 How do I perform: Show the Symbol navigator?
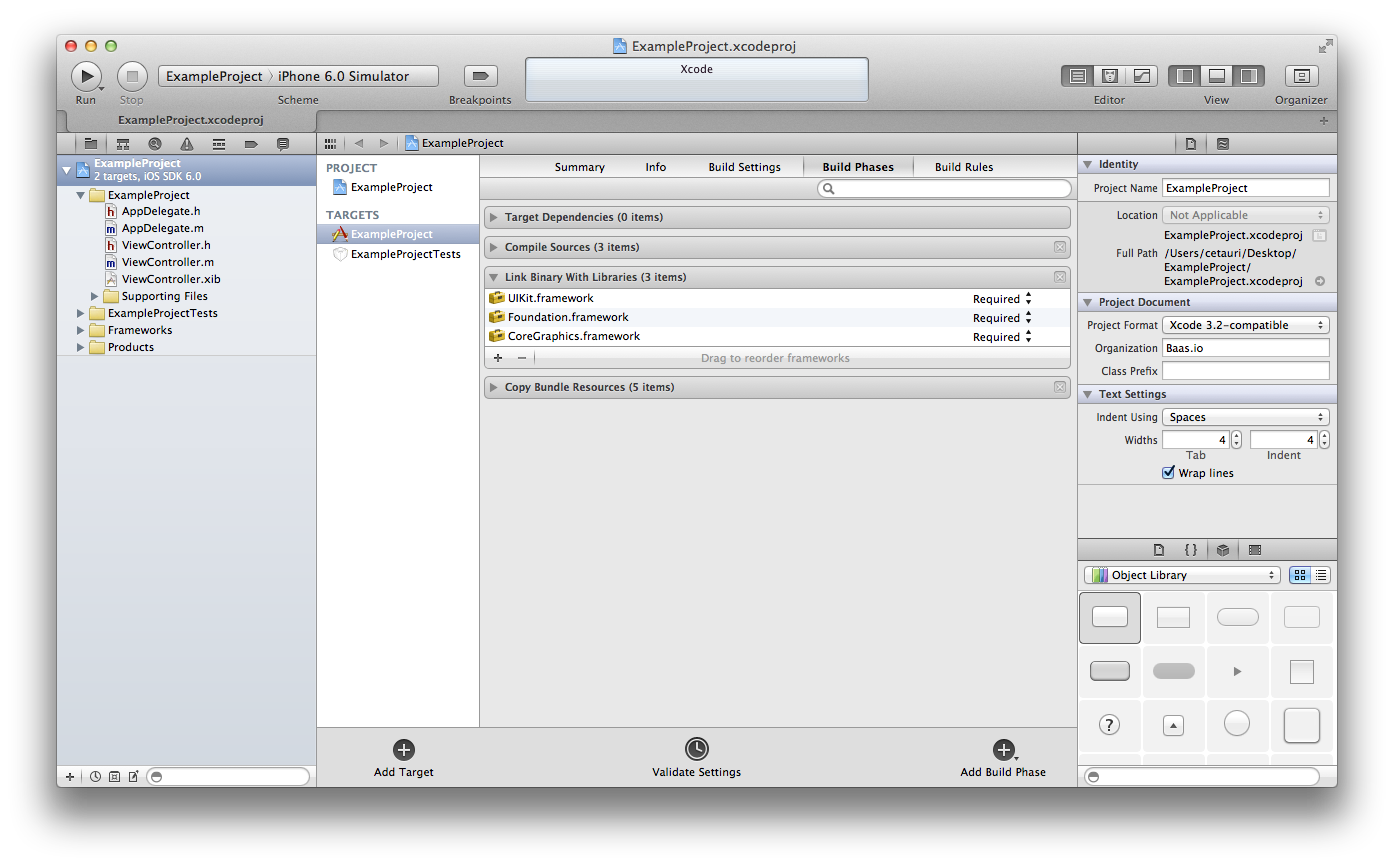click(123, 144)
